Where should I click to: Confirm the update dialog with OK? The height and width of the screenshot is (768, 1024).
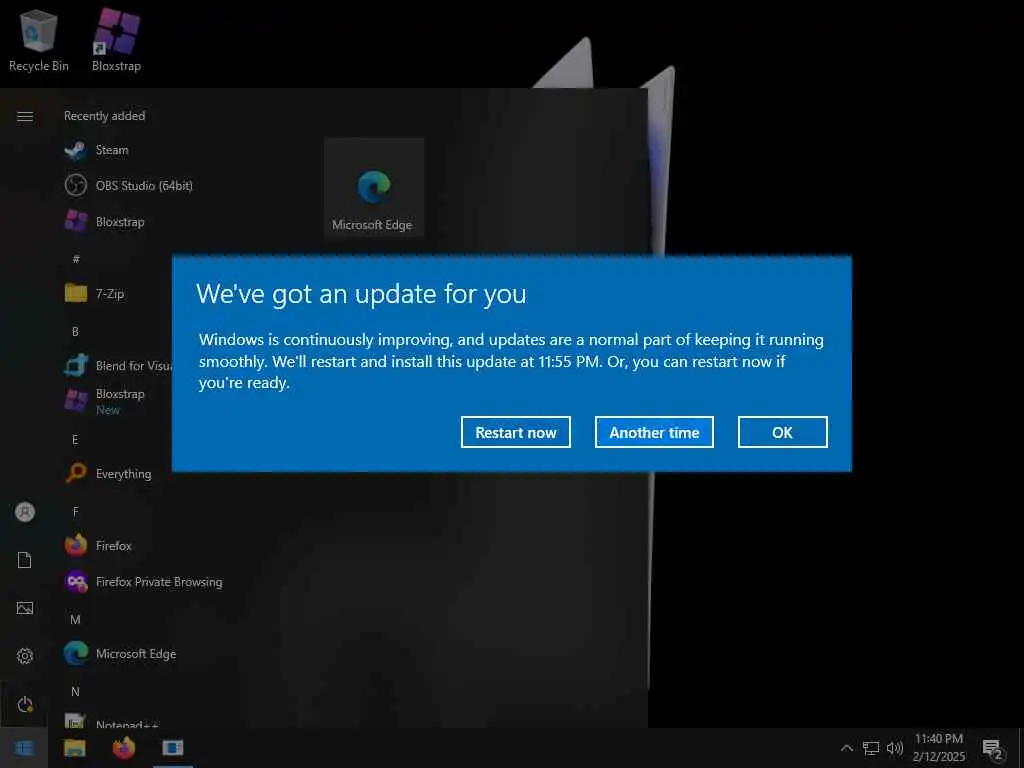click(x=782, y=432)
